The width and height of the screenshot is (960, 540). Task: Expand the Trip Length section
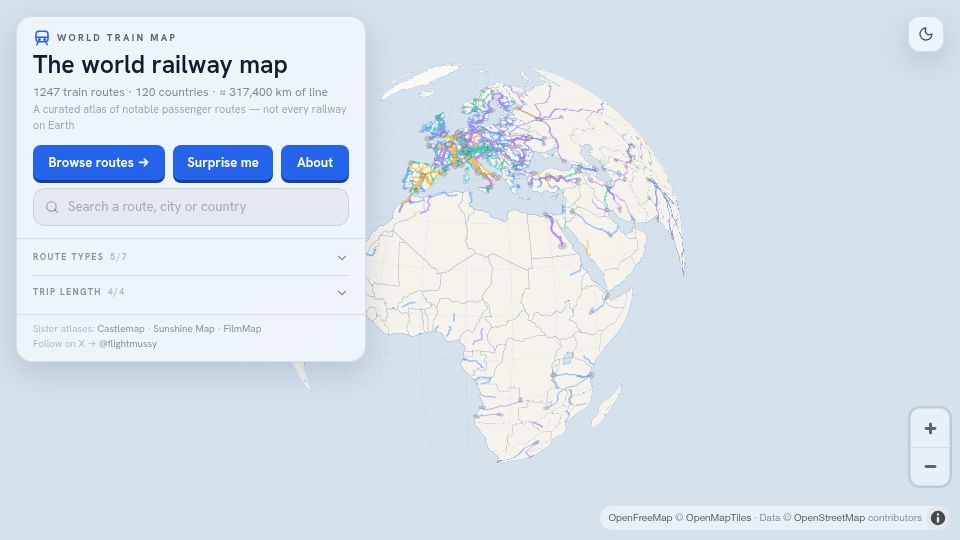[x=190, y=292]
